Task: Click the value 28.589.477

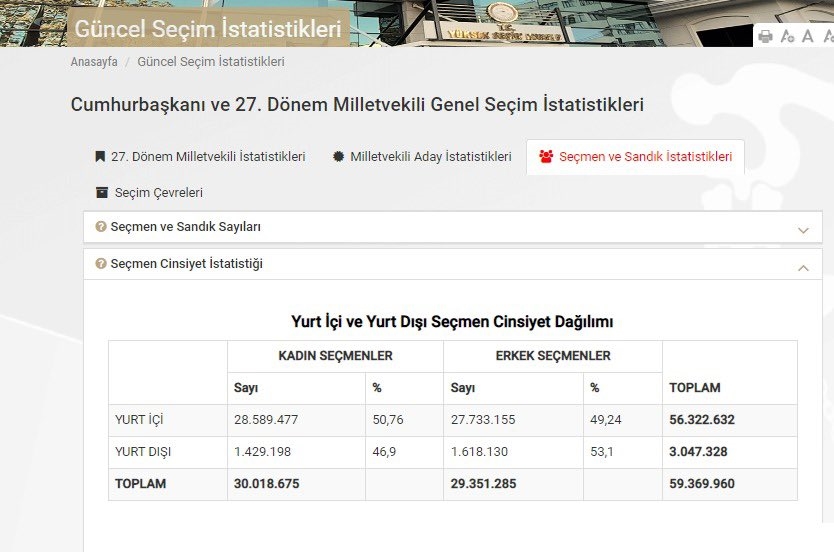Action: point(266,420)
